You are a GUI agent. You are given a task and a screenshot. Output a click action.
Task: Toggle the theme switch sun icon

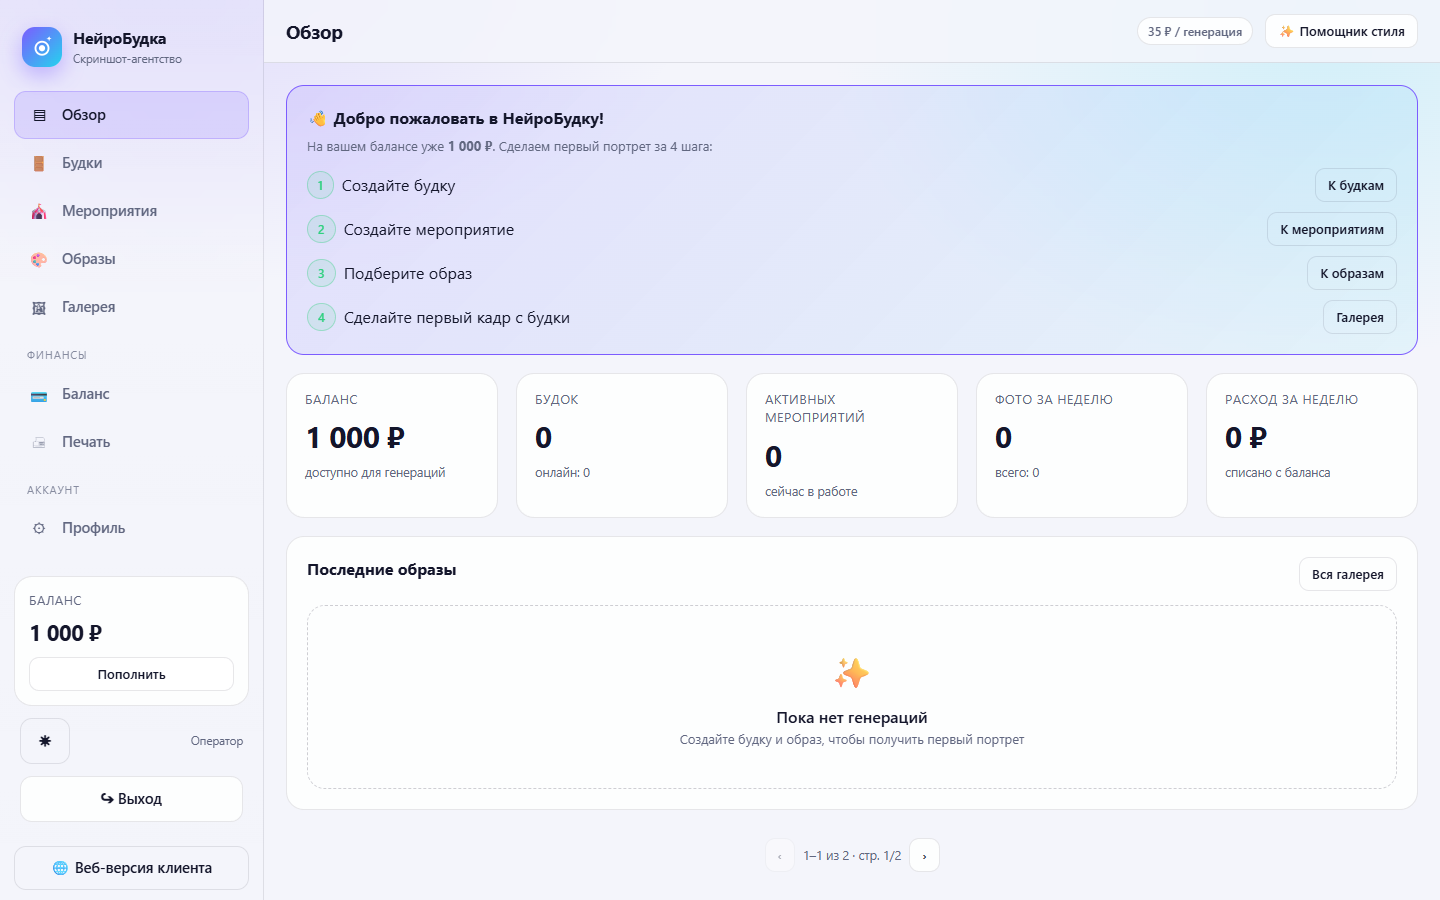coord(45,741)
